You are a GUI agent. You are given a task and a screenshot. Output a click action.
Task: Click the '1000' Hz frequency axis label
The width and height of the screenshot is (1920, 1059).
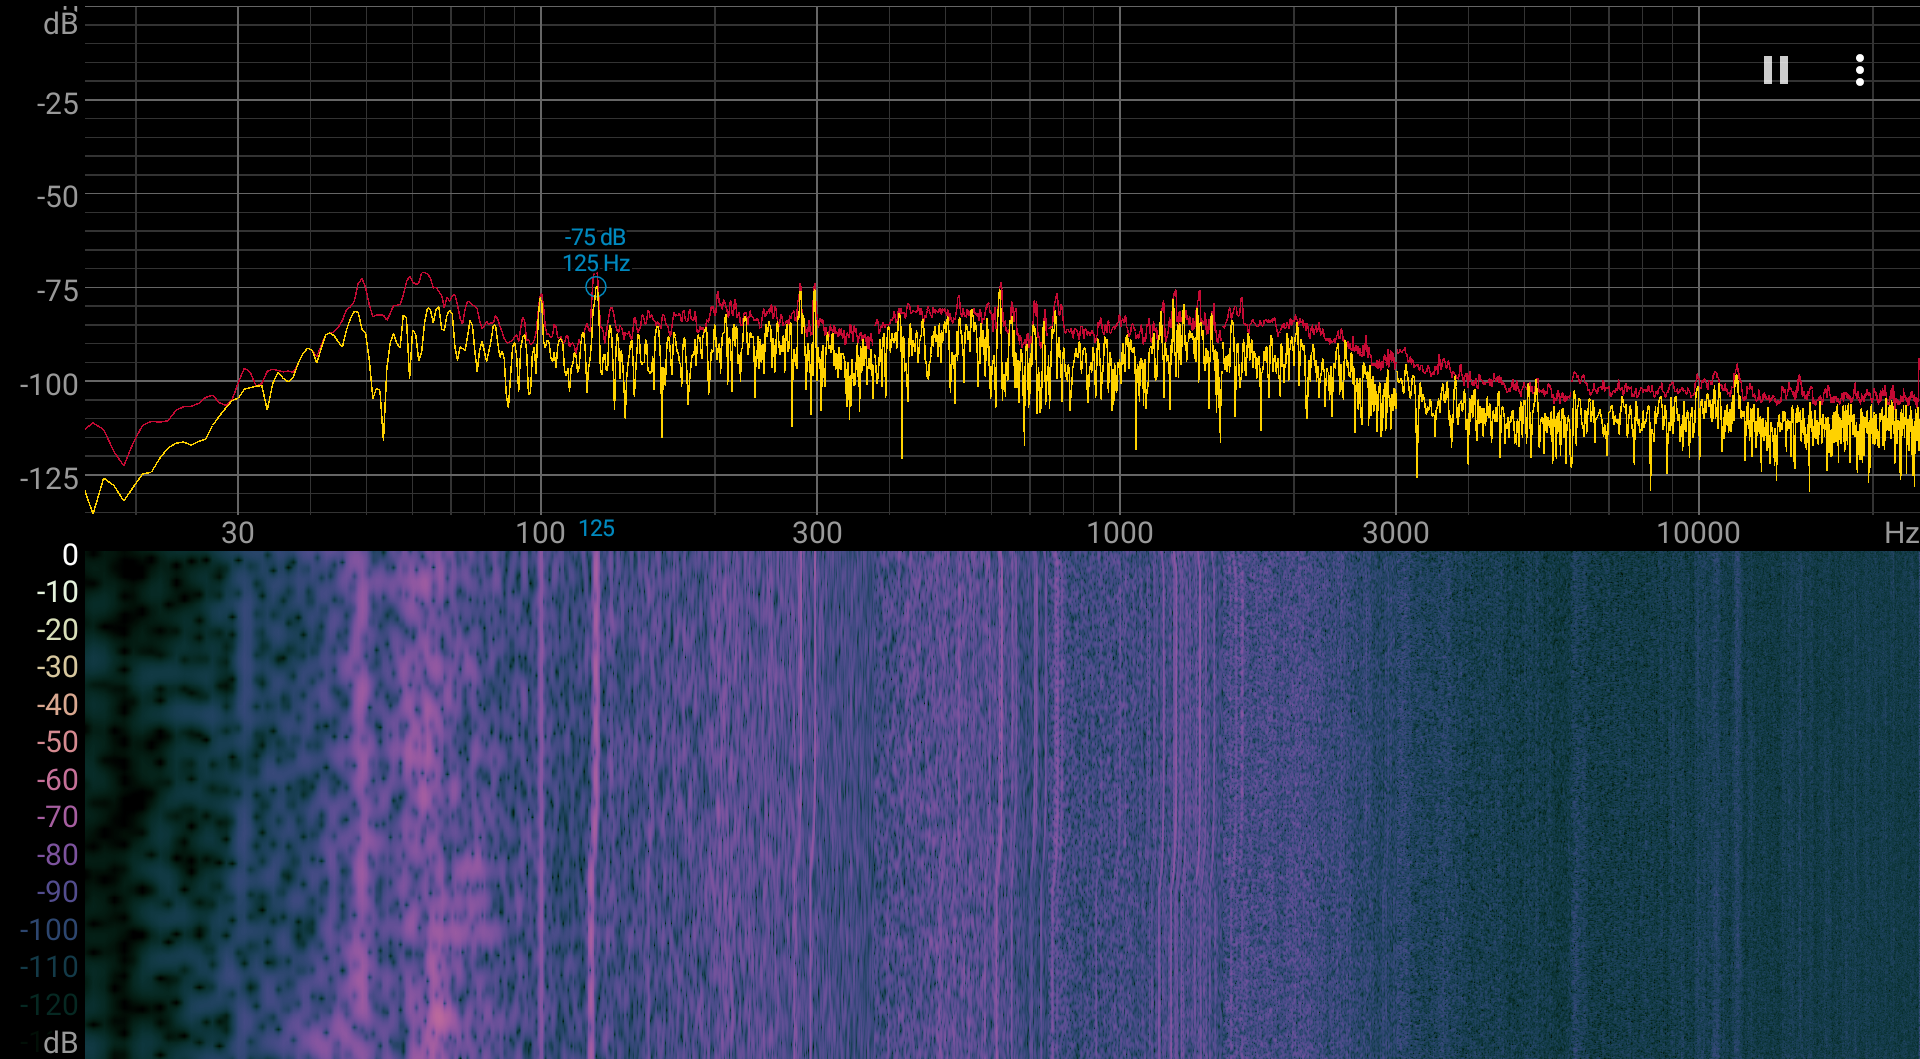1120,533
